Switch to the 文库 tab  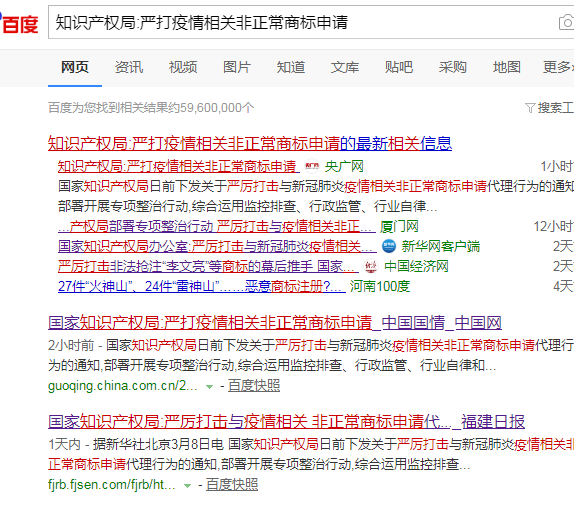point(345,67)
